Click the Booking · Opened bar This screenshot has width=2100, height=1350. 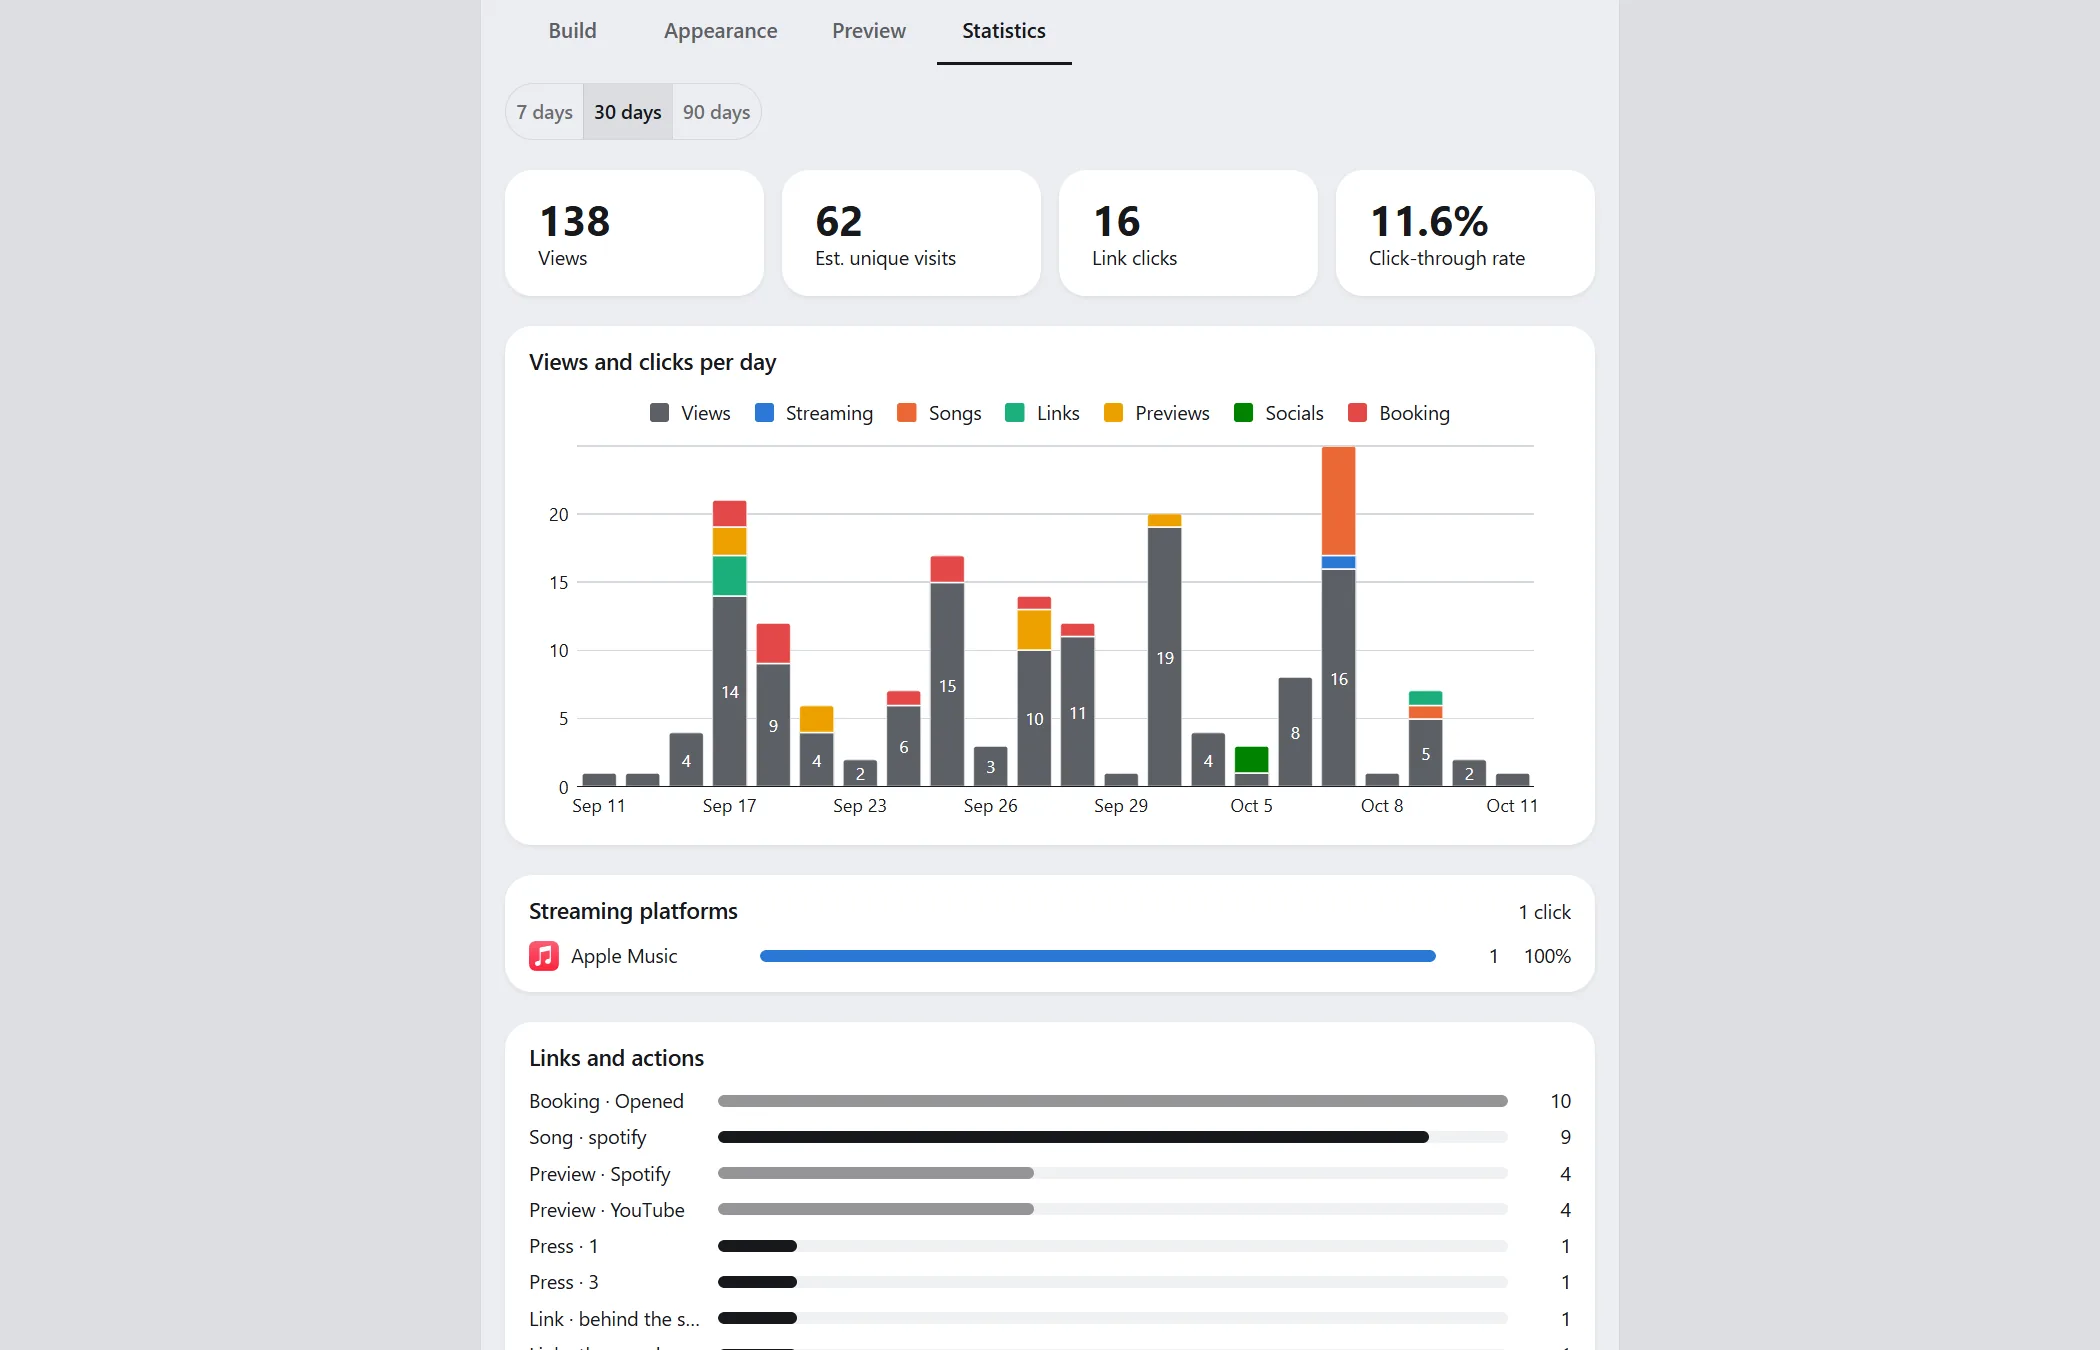[x=1112, y=1101]
